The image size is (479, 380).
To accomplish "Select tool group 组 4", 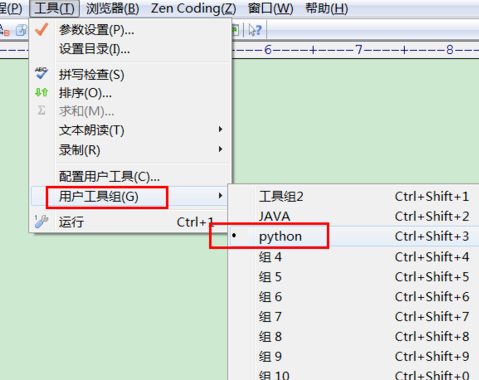I will (x=354, y=257).
